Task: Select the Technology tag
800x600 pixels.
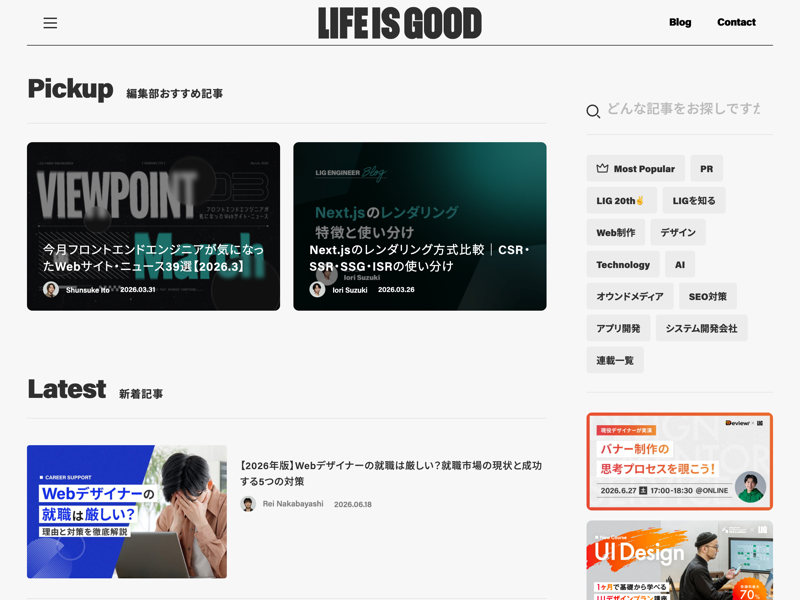Action: (623, 264)
